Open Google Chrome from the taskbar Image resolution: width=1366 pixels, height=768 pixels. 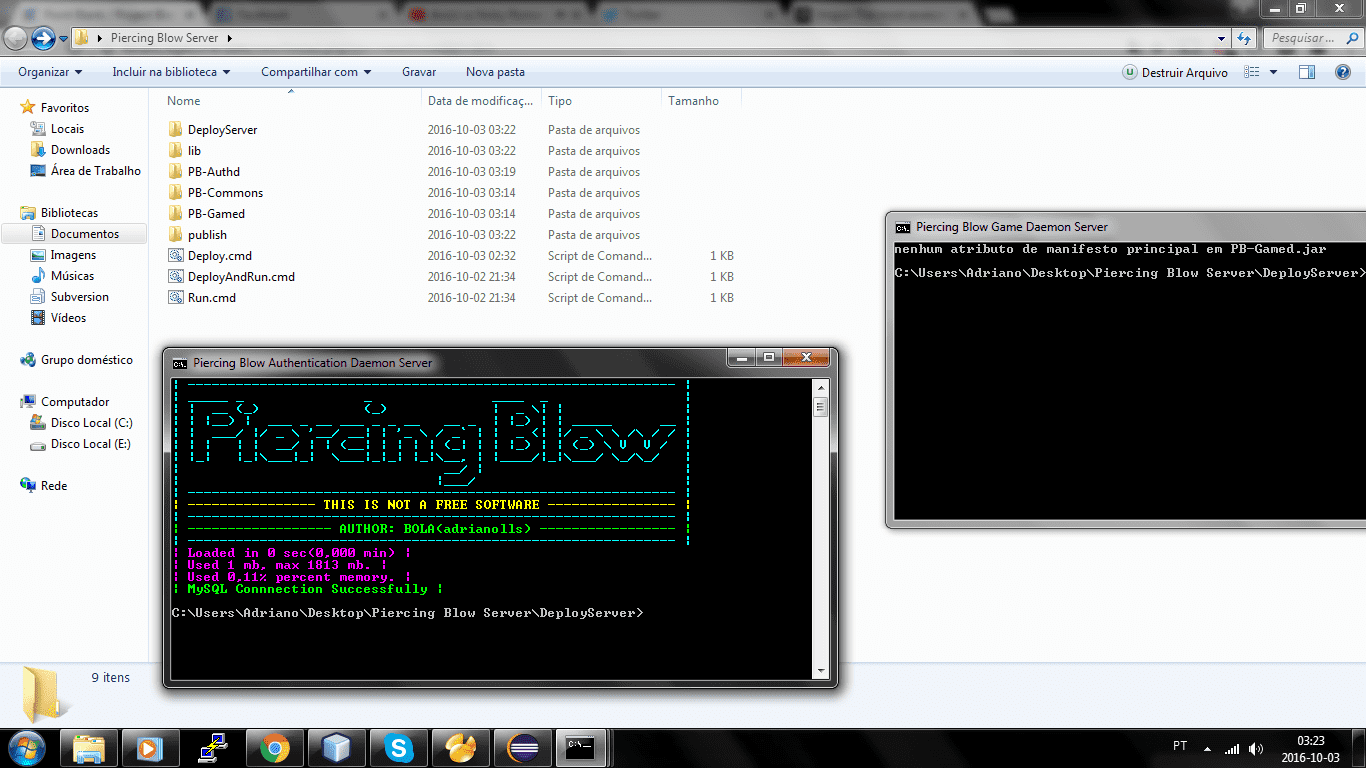tap(274, 748)
